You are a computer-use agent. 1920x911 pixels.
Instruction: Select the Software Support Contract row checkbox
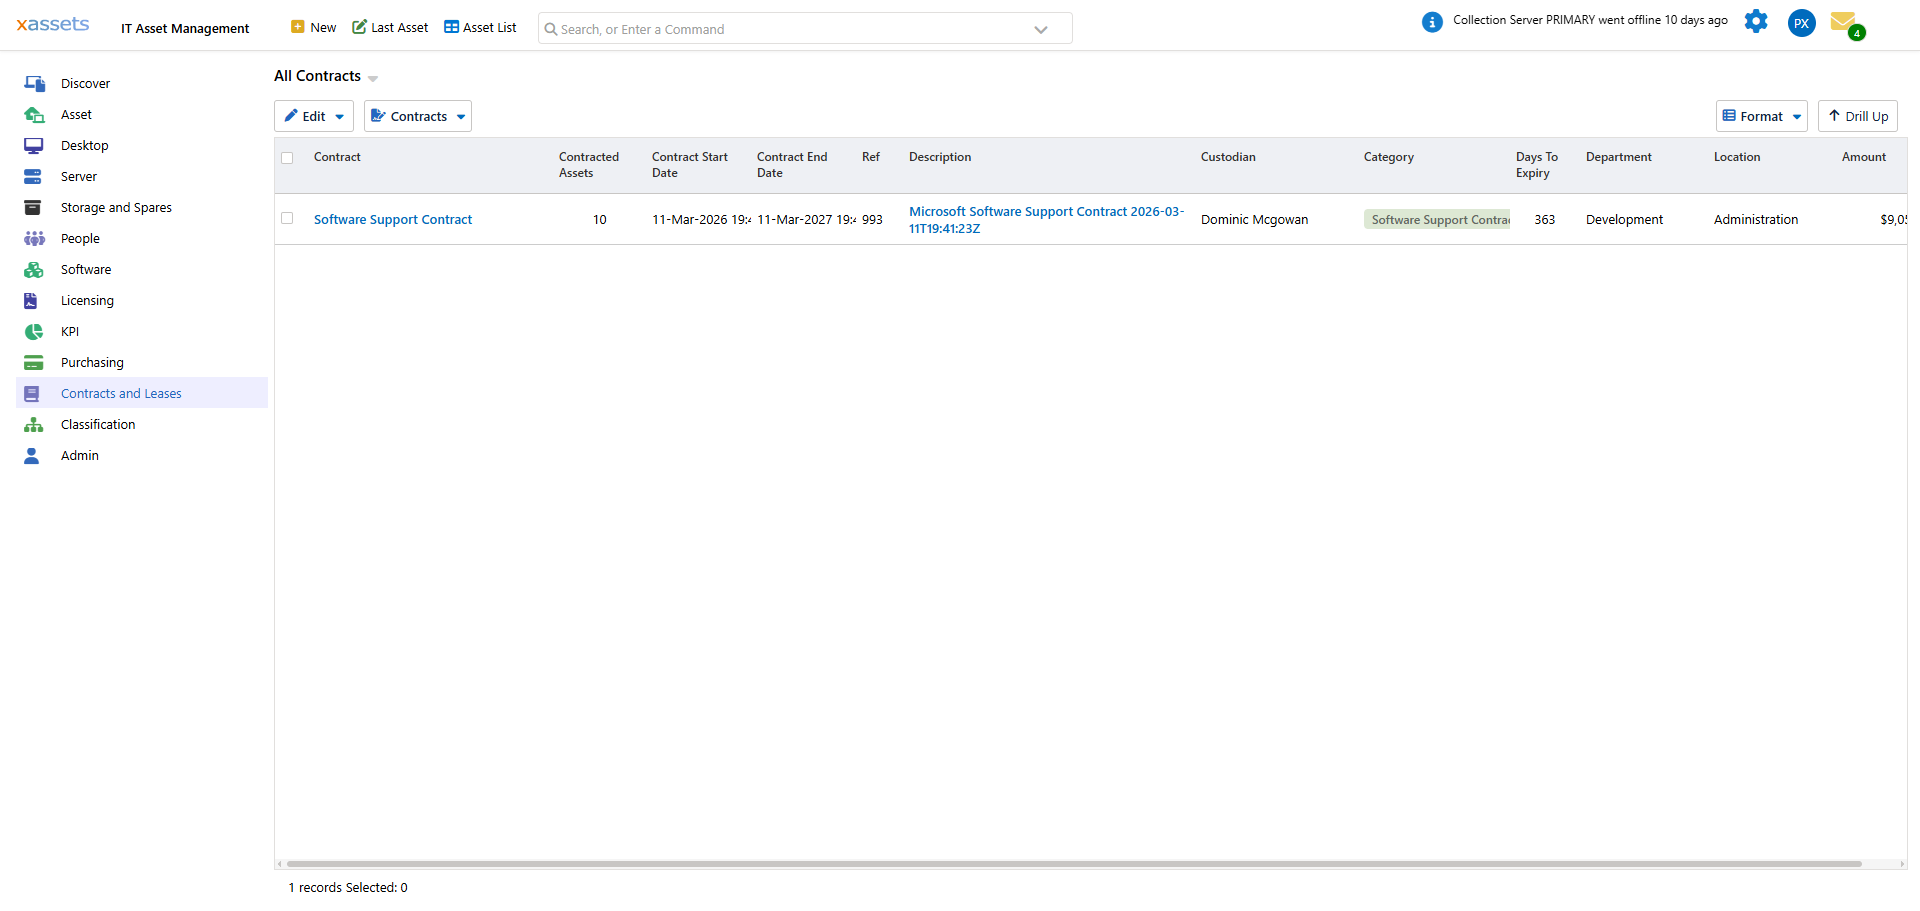tap(287, 219)
